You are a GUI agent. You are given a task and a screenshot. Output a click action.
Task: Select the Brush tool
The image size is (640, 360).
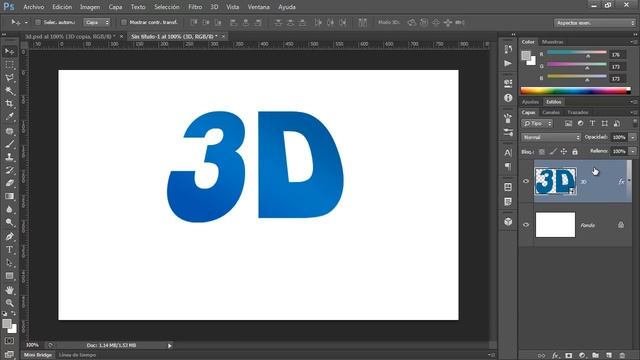9,144
